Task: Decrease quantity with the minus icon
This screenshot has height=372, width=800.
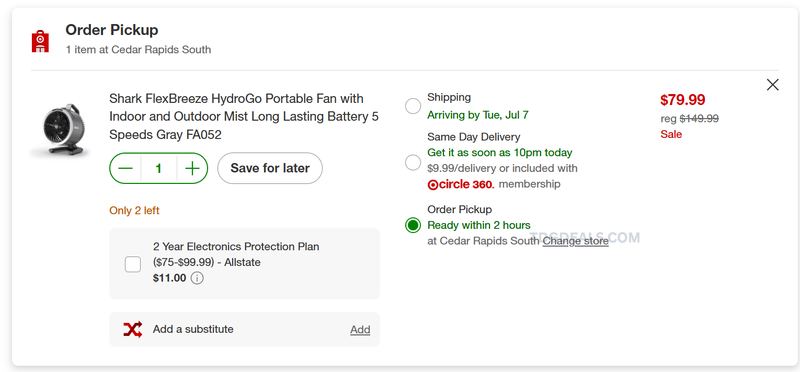Action: coord(126,168)
